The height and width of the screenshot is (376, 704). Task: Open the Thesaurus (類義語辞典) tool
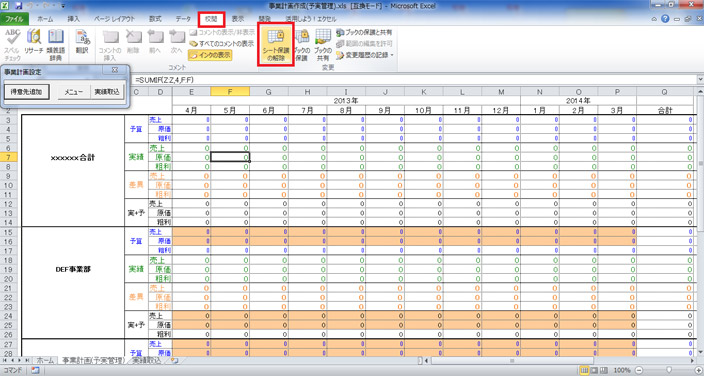pos(56,45)
